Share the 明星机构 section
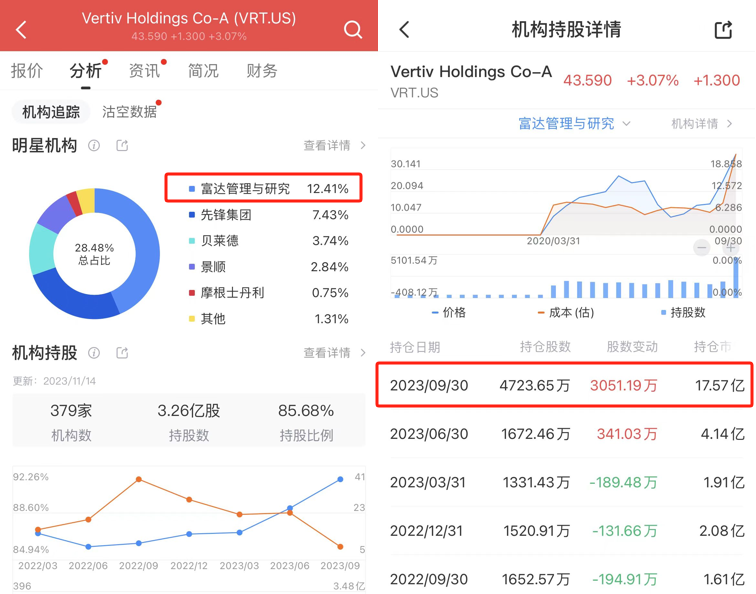The width and height of the screenshot is (756, 594). [122, 146]
